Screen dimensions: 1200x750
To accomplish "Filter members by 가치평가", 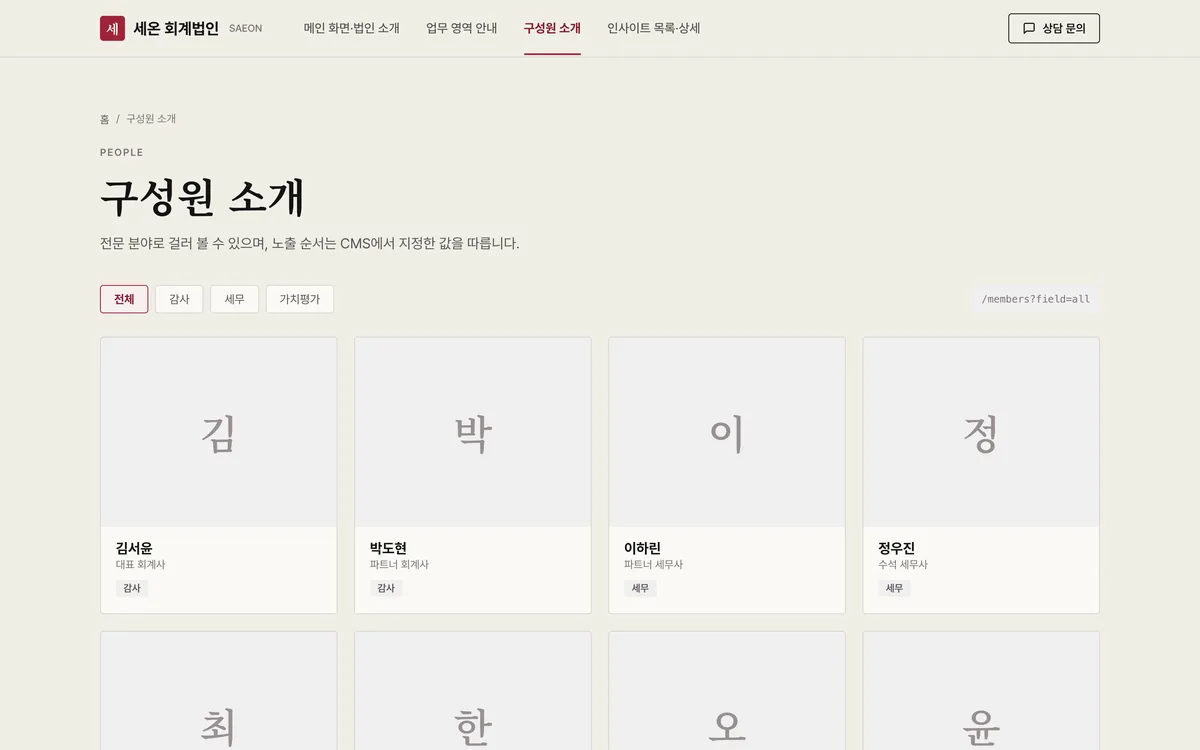I will 300,299.
